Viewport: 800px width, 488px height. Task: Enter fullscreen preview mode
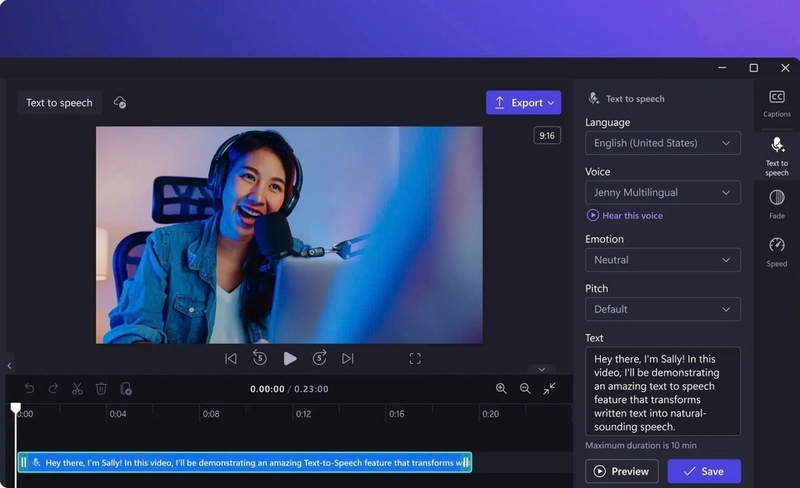(x=415, y=359)
